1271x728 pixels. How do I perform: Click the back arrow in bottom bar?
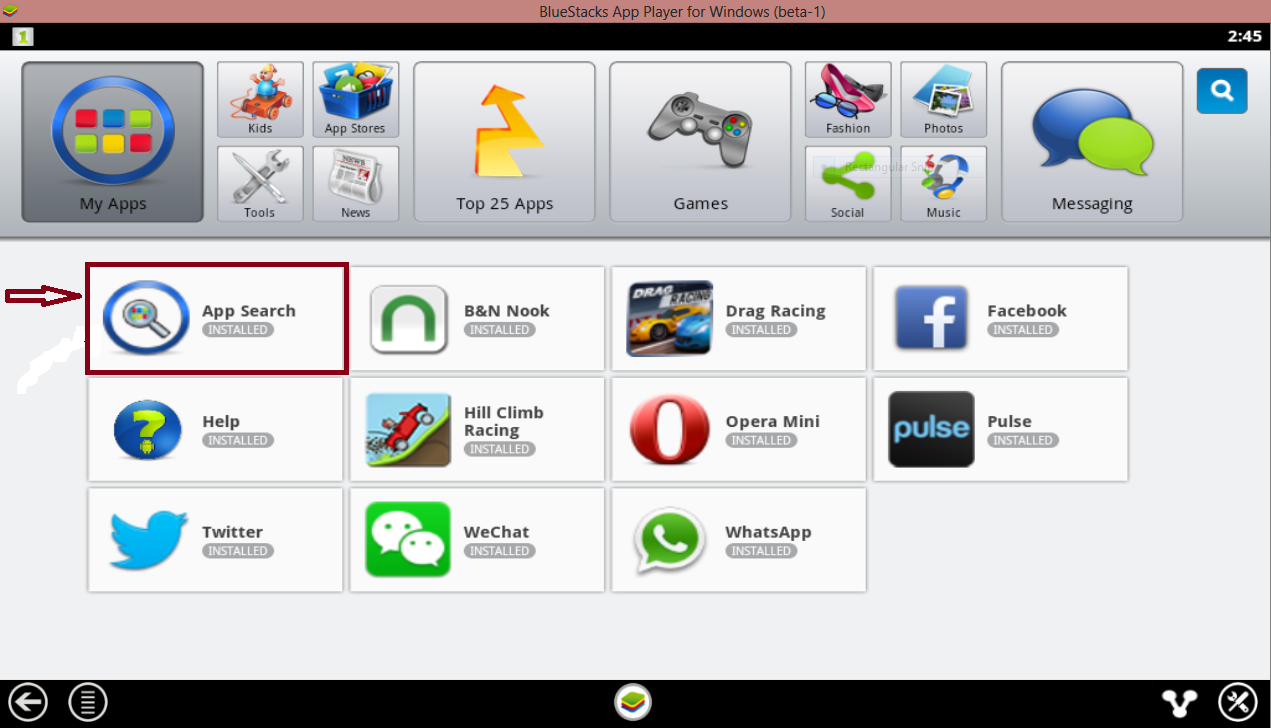pos(28,703)
